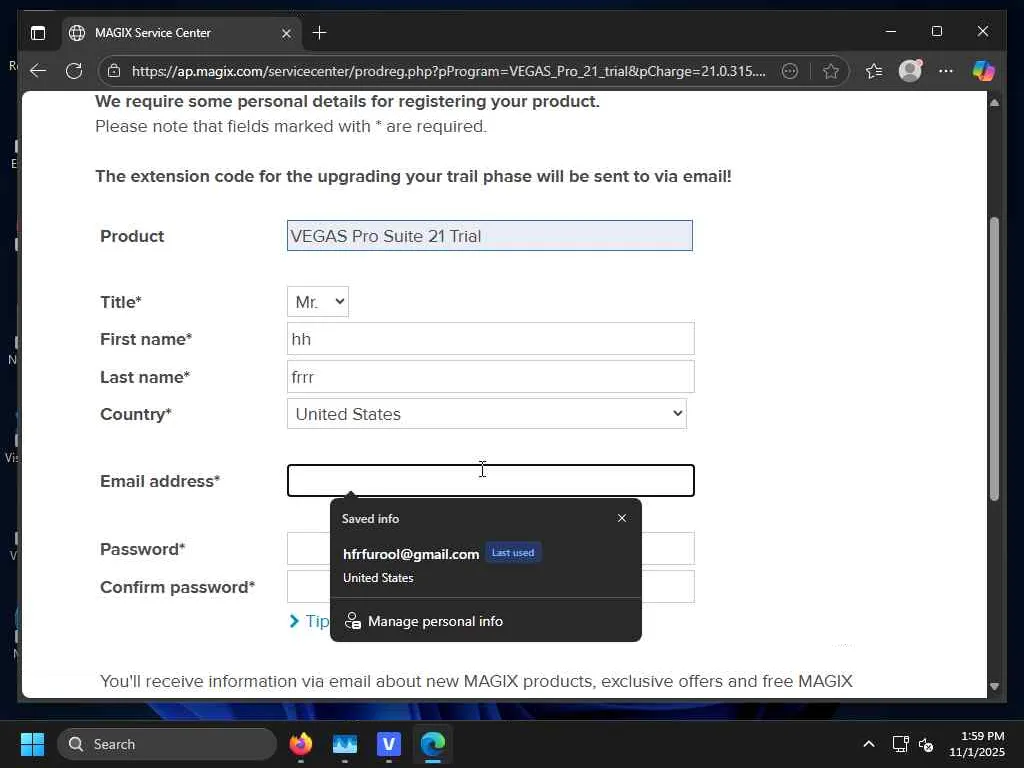Click the browser back arrow

click(38, 71)
